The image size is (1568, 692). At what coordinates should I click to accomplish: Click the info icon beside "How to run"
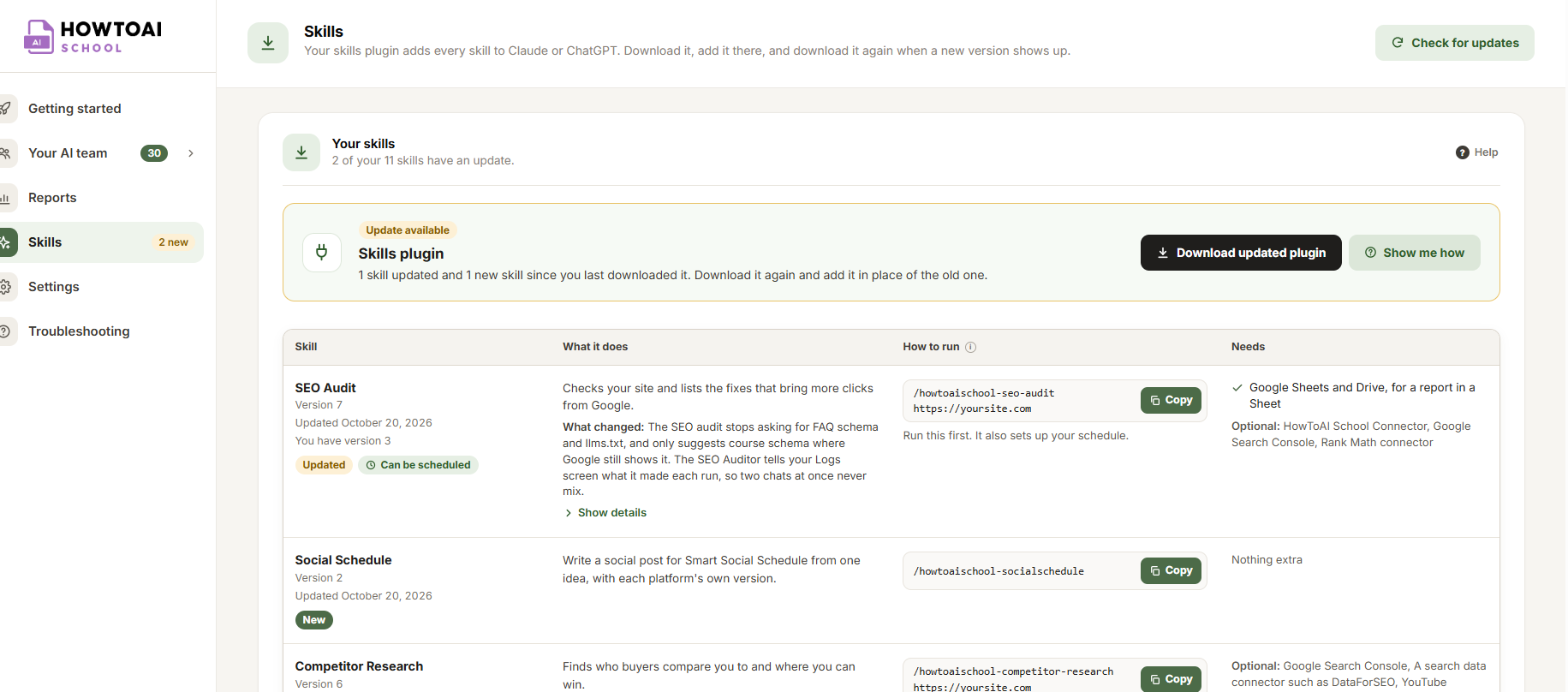point(970,347)
